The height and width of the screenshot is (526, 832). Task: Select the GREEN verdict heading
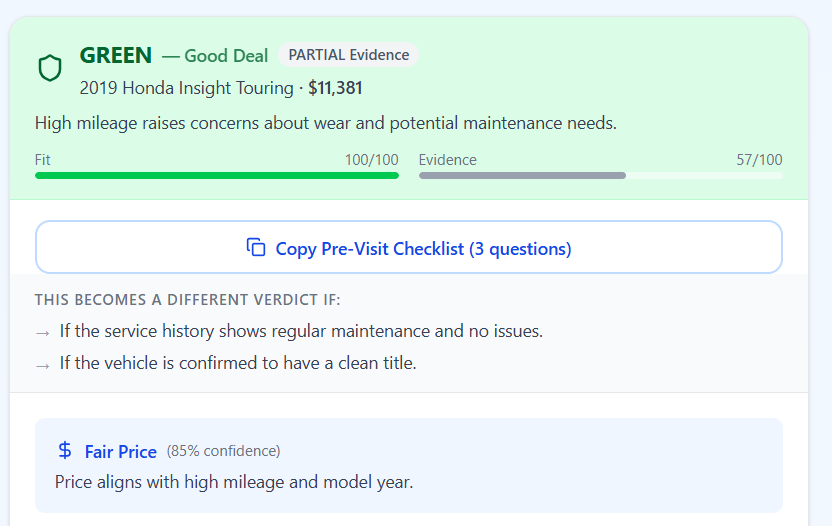[116, 55]
